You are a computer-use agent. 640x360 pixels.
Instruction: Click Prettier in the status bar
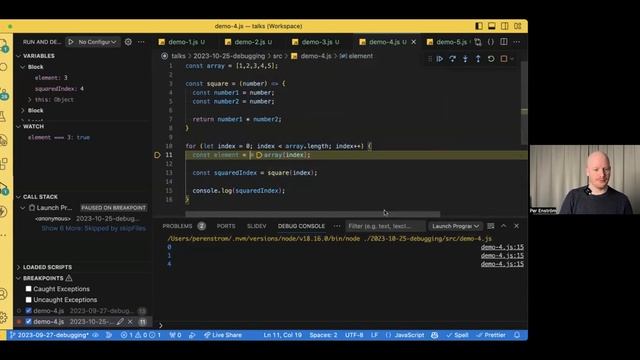[x=491, y=335]
